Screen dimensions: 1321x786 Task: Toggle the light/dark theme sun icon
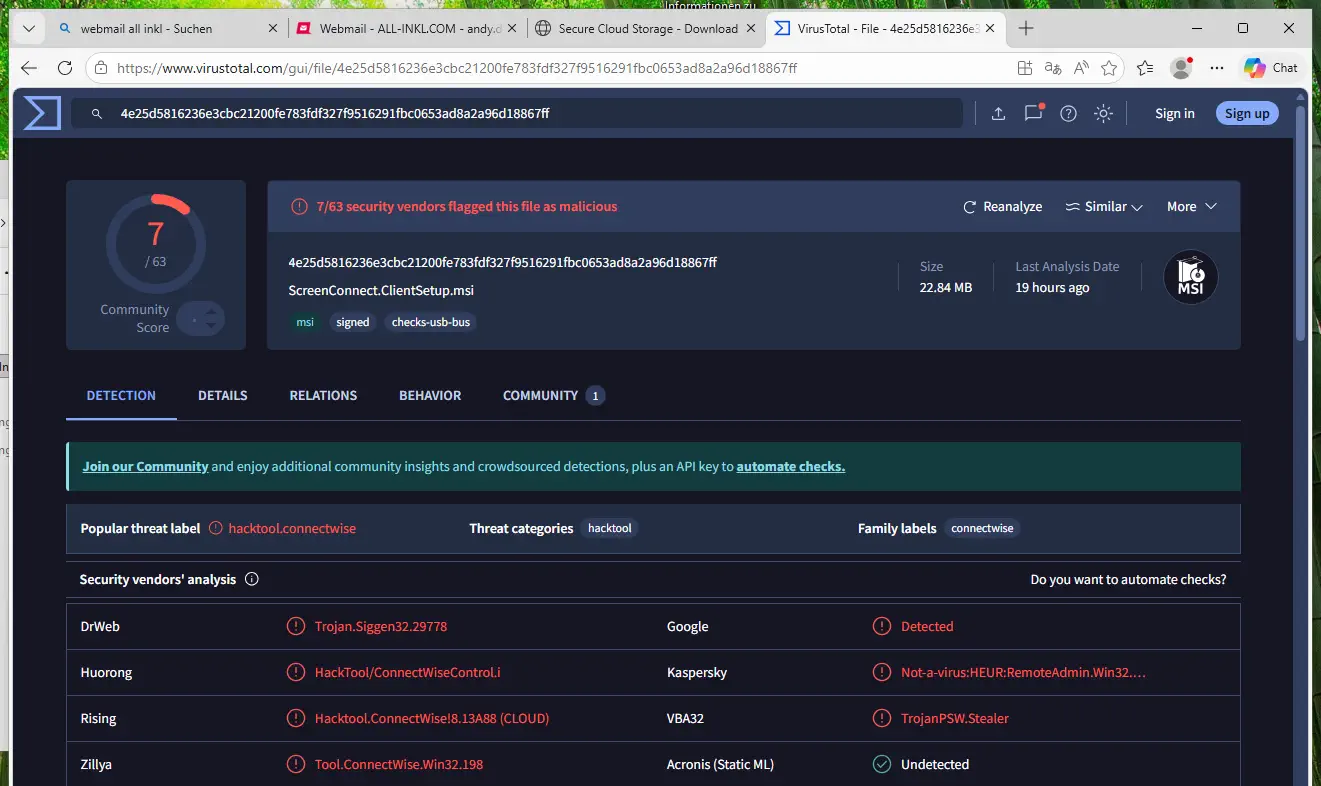(x=1103, y=114)
